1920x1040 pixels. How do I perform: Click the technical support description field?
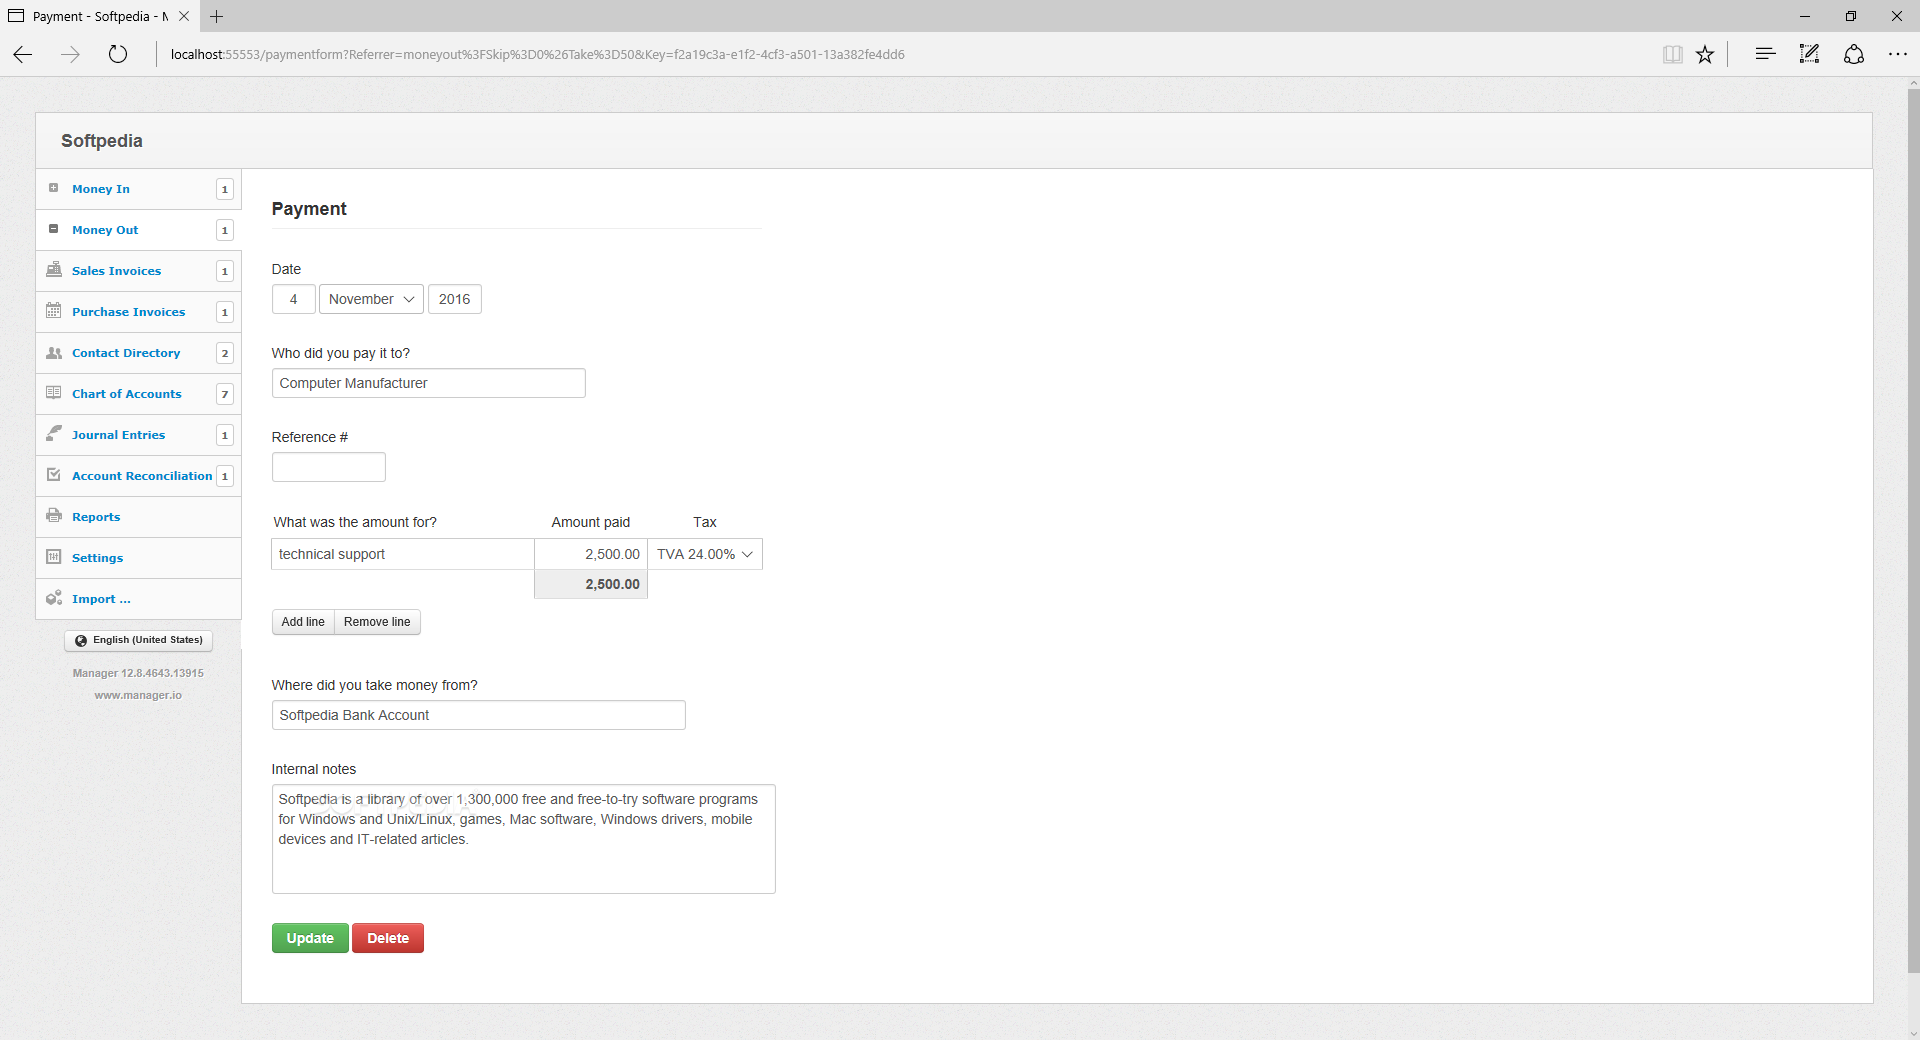click(x=402, y=554)
